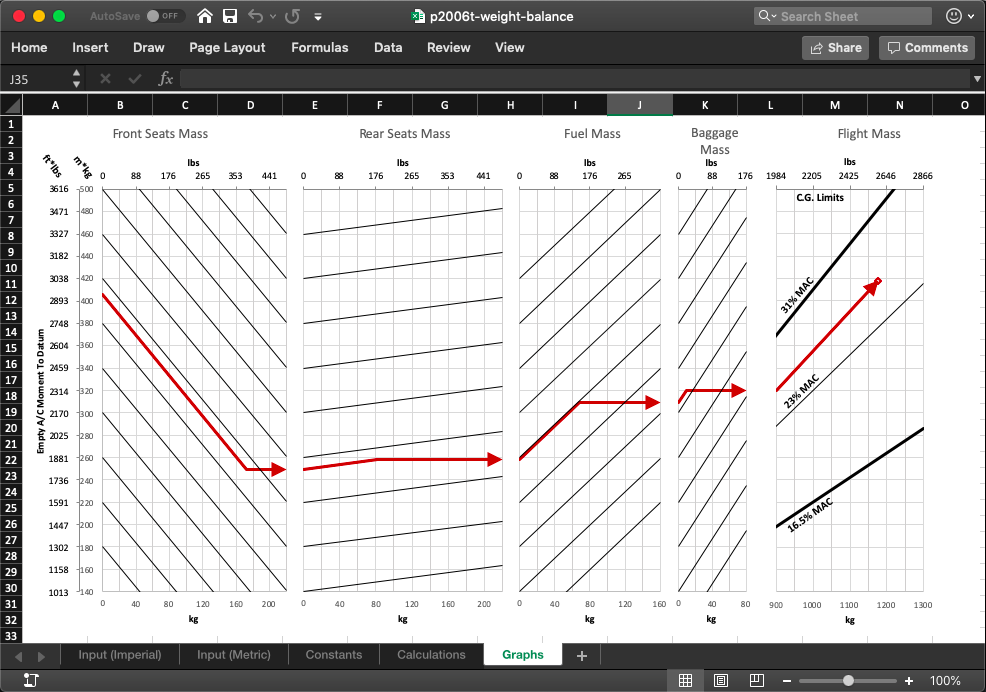Image resolution: width=986 pixels, height=692 pixels.
Task: Click the zoom slider handle
Action: [x=848, y=681]
